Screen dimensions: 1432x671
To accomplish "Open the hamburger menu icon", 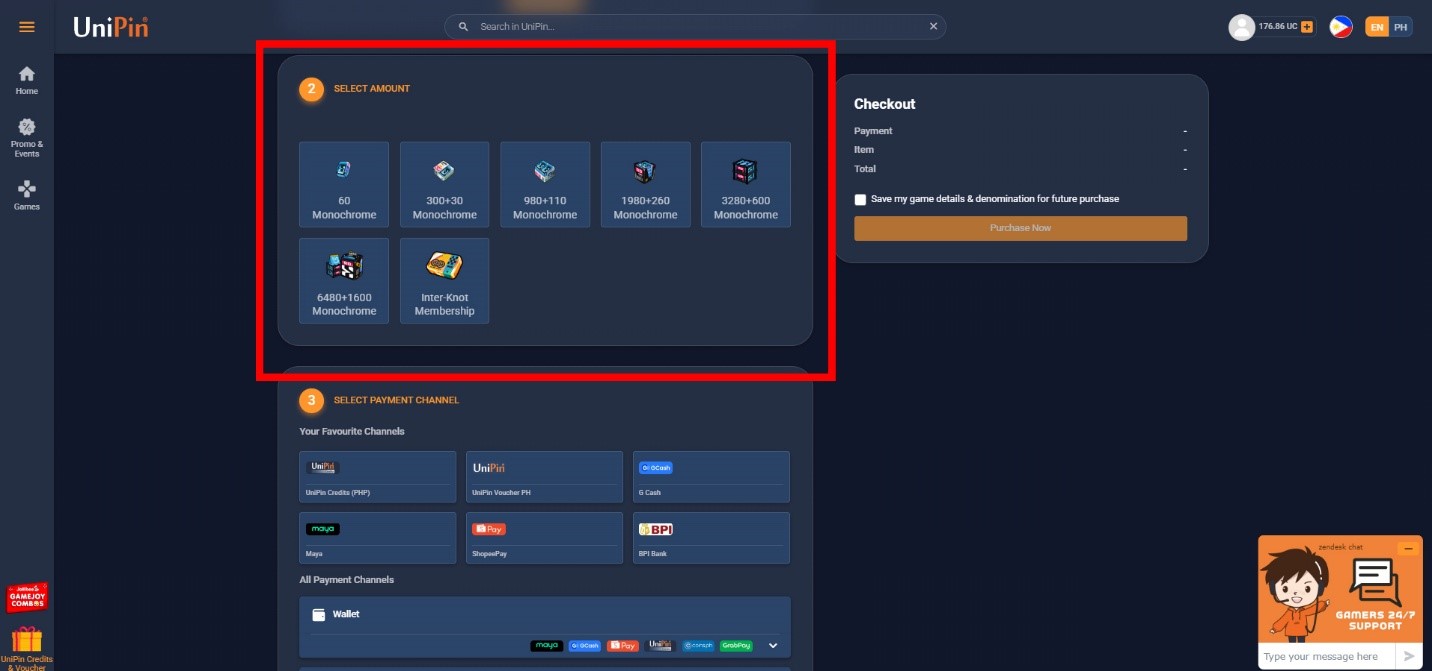I will (x=27, y=27).
